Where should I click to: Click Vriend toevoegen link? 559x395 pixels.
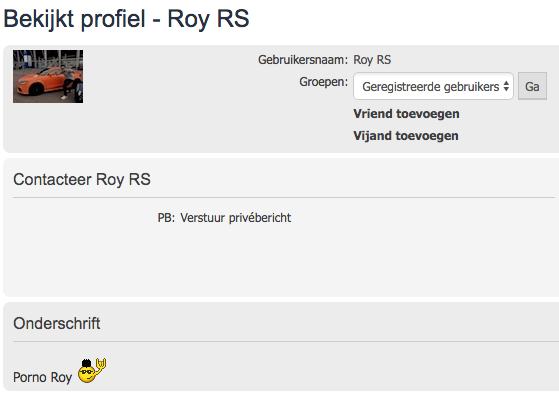coord(406,114)
